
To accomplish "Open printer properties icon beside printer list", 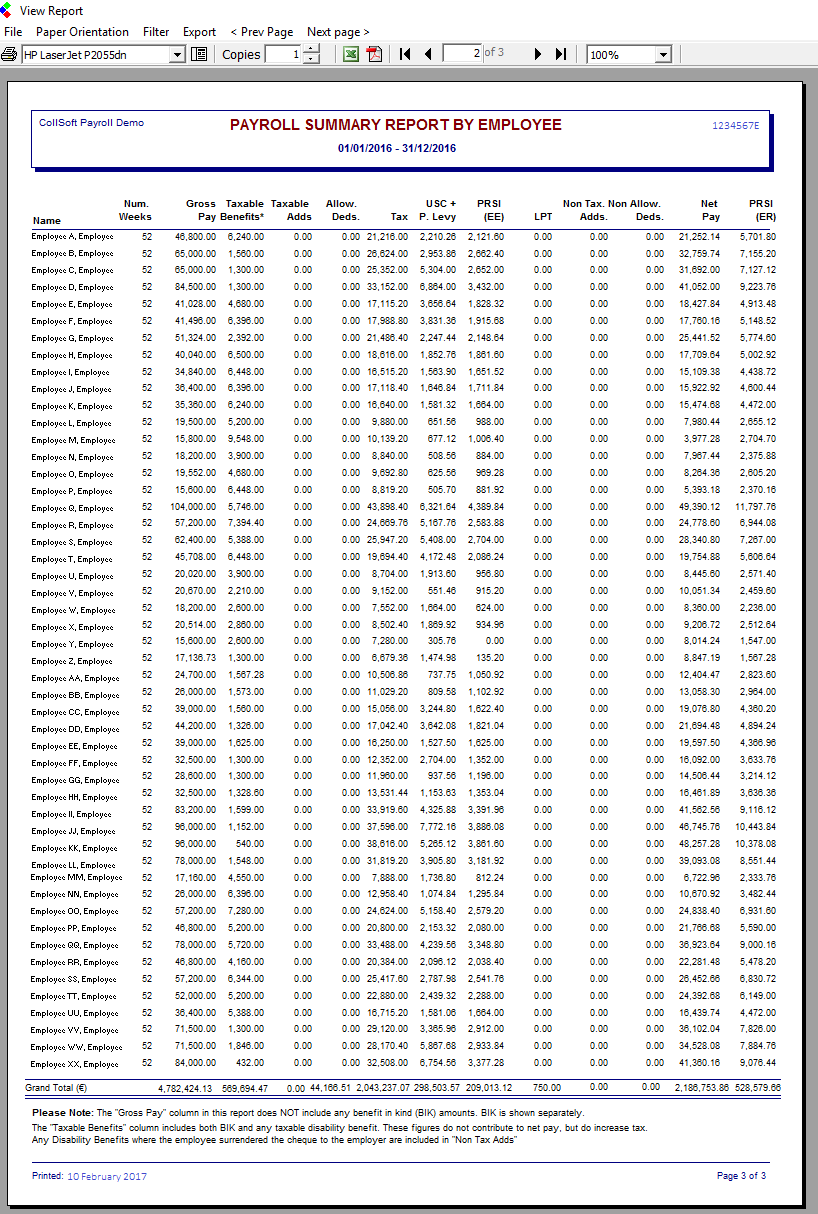I will click(198, 55).
